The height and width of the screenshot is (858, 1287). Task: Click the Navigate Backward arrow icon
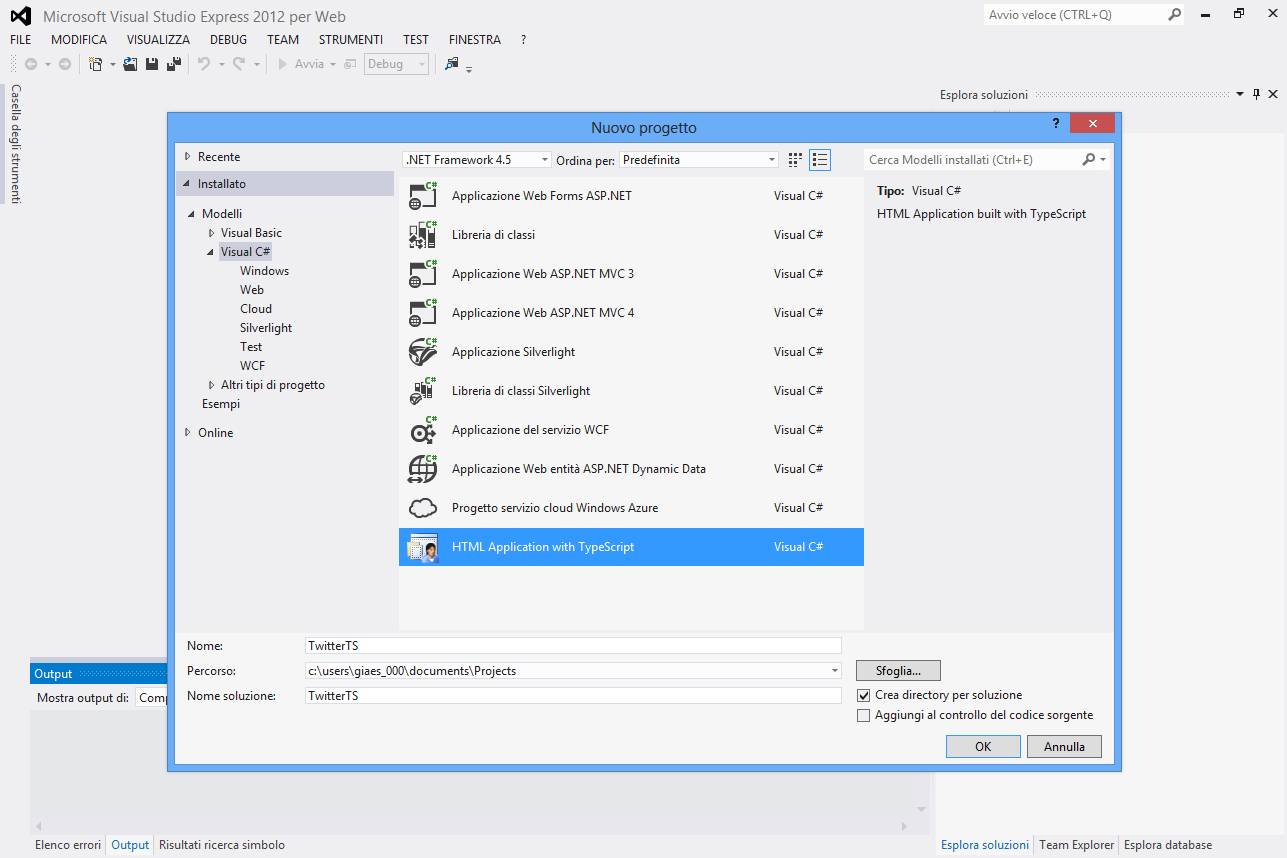coord(31,64)
